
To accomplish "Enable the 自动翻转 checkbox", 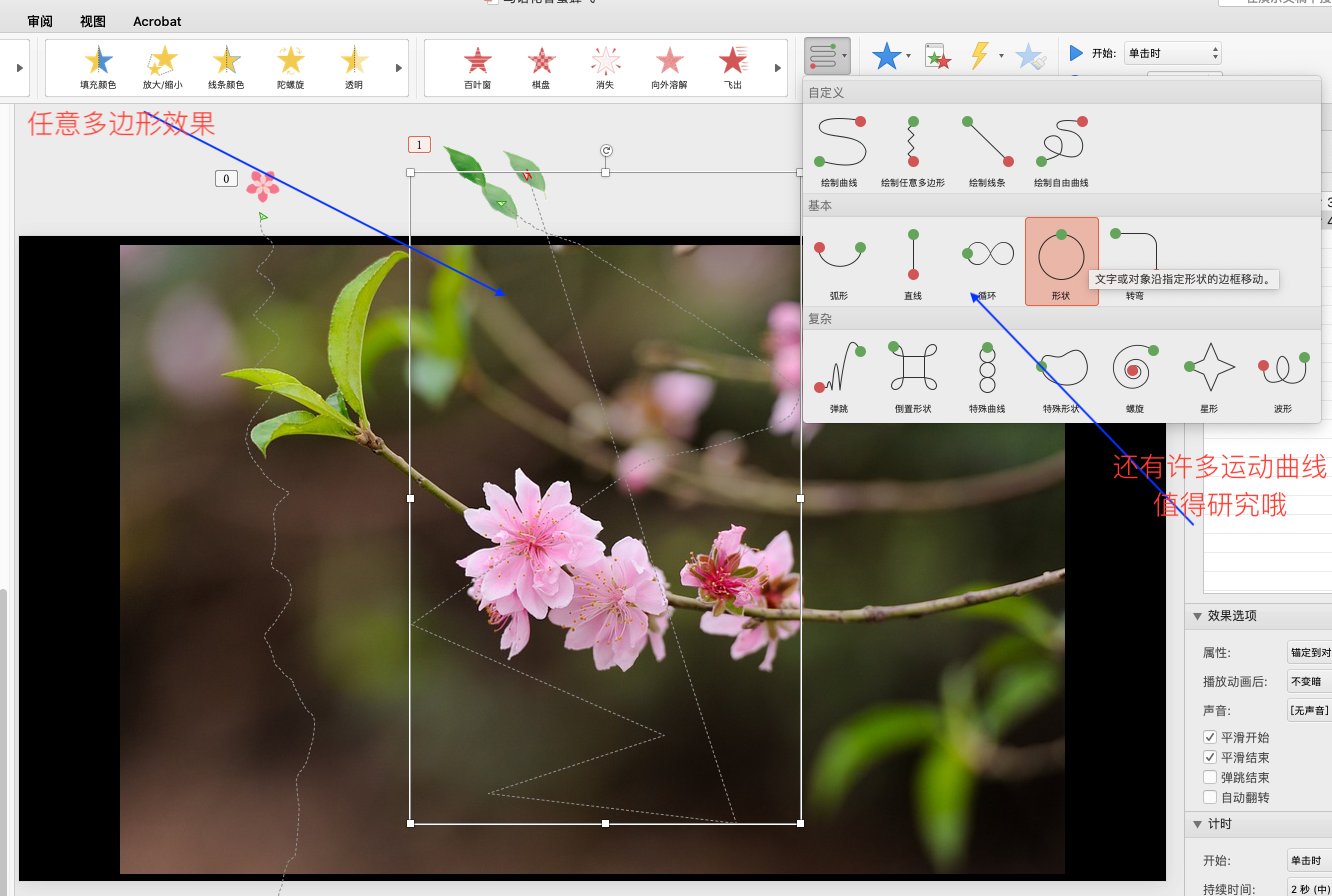I will (x=1210, y=797).
